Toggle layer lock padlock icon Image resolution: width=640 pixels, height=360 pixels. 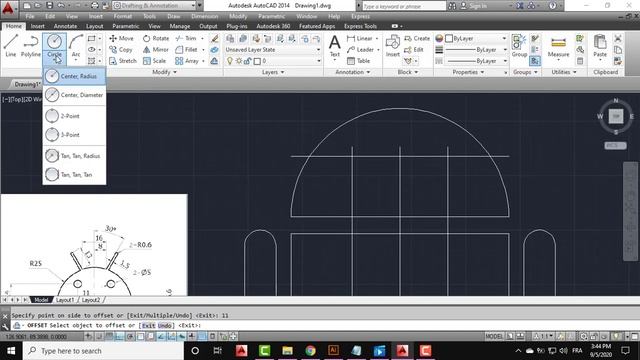[247, 61]
